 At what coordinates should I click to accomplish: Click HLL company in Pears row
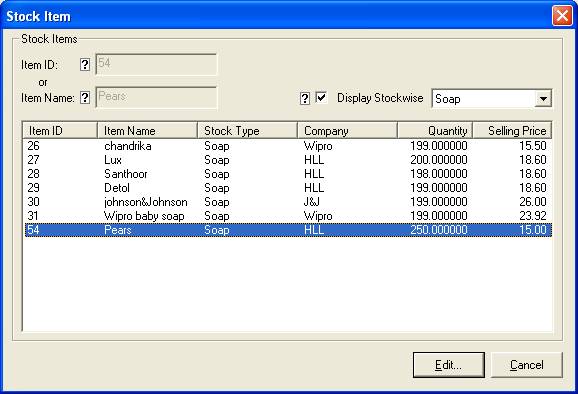pos(314,230)
